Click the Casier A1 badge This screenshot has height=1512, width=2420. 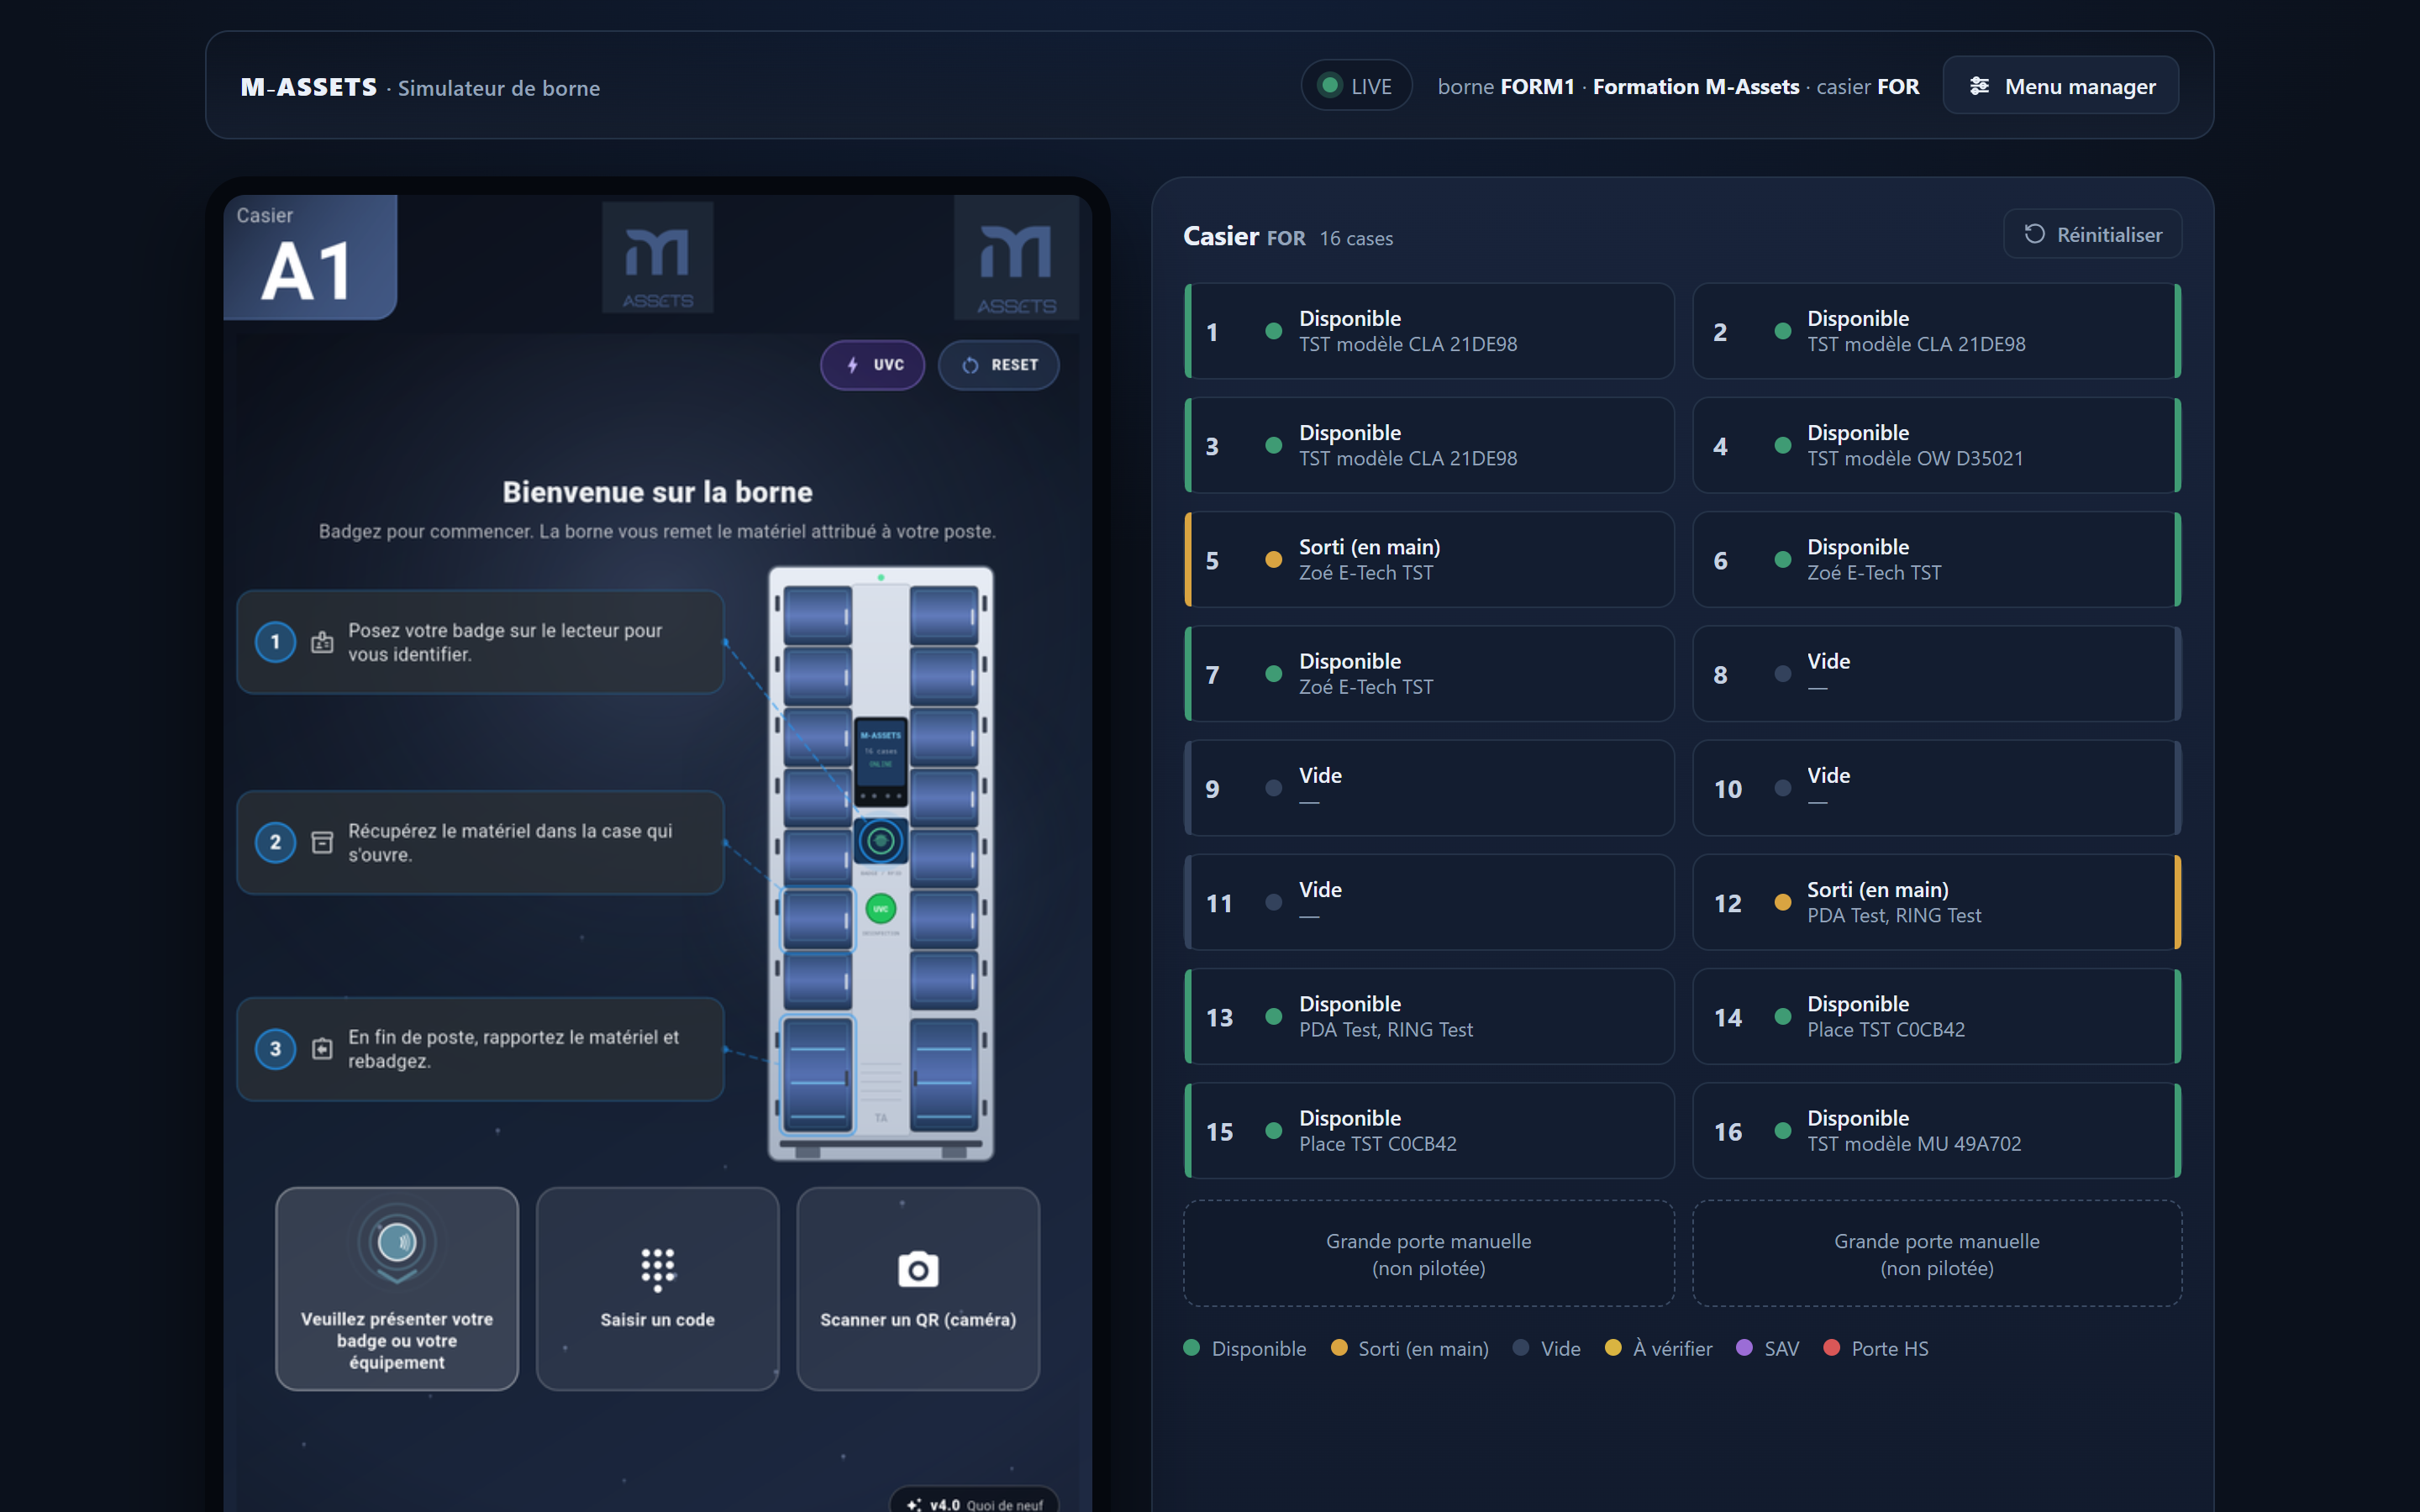coord(310,258)
